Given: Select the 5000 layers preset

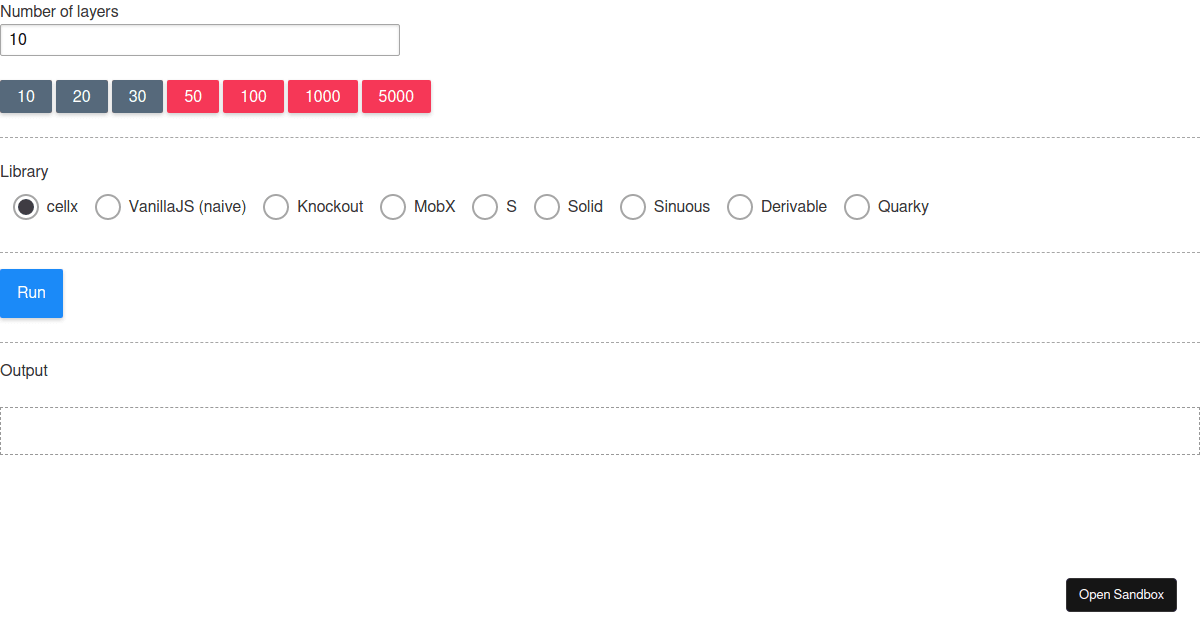Looking at the screenshot, I should tap(396, 96).
